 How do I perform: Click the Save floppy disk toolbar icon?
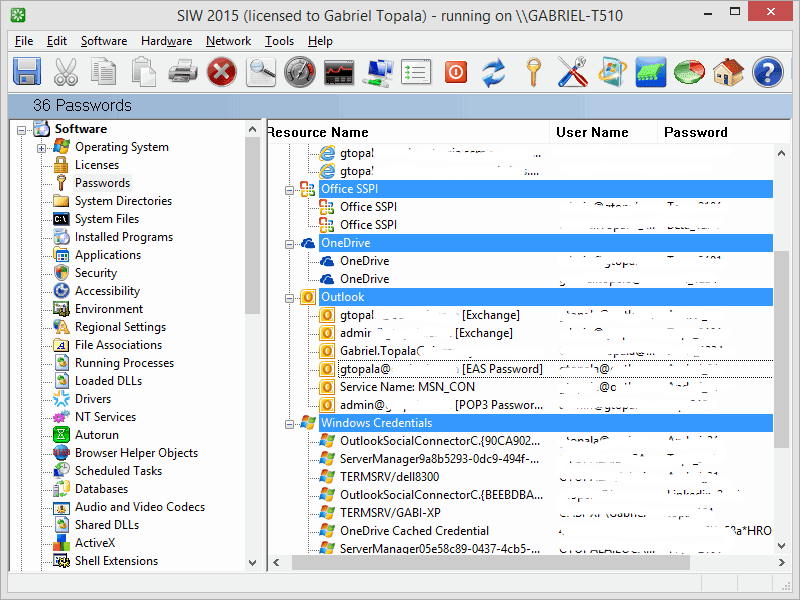(27, 71)
